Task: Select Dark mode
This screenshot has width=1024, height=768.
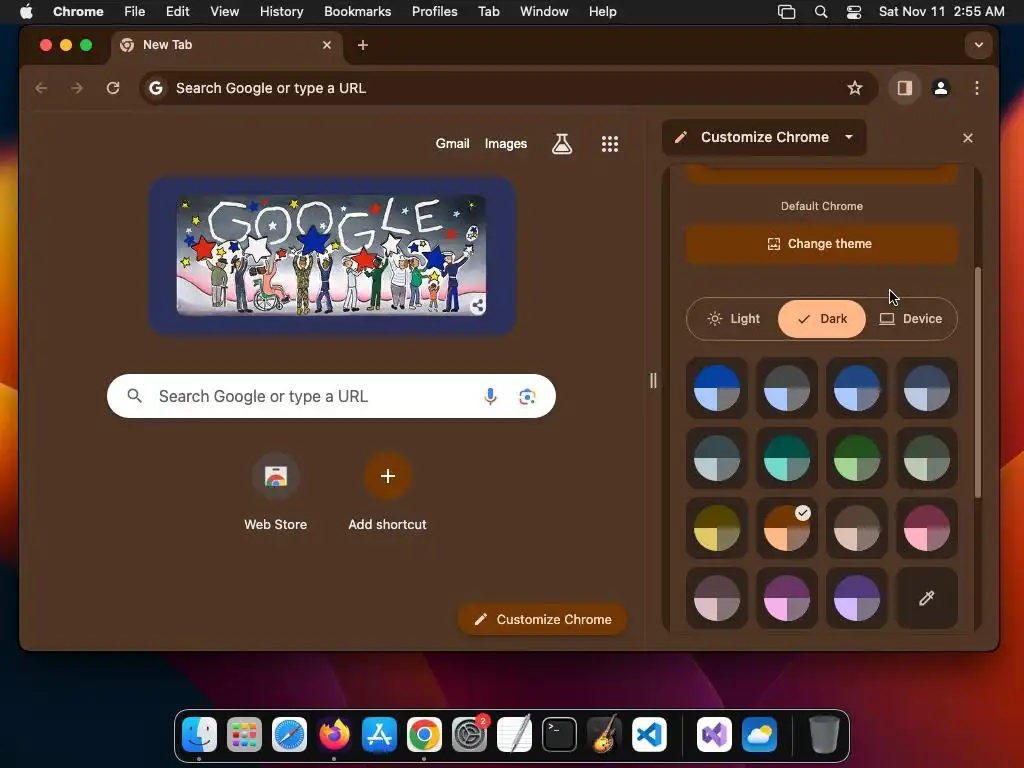Action: [822, 319]
